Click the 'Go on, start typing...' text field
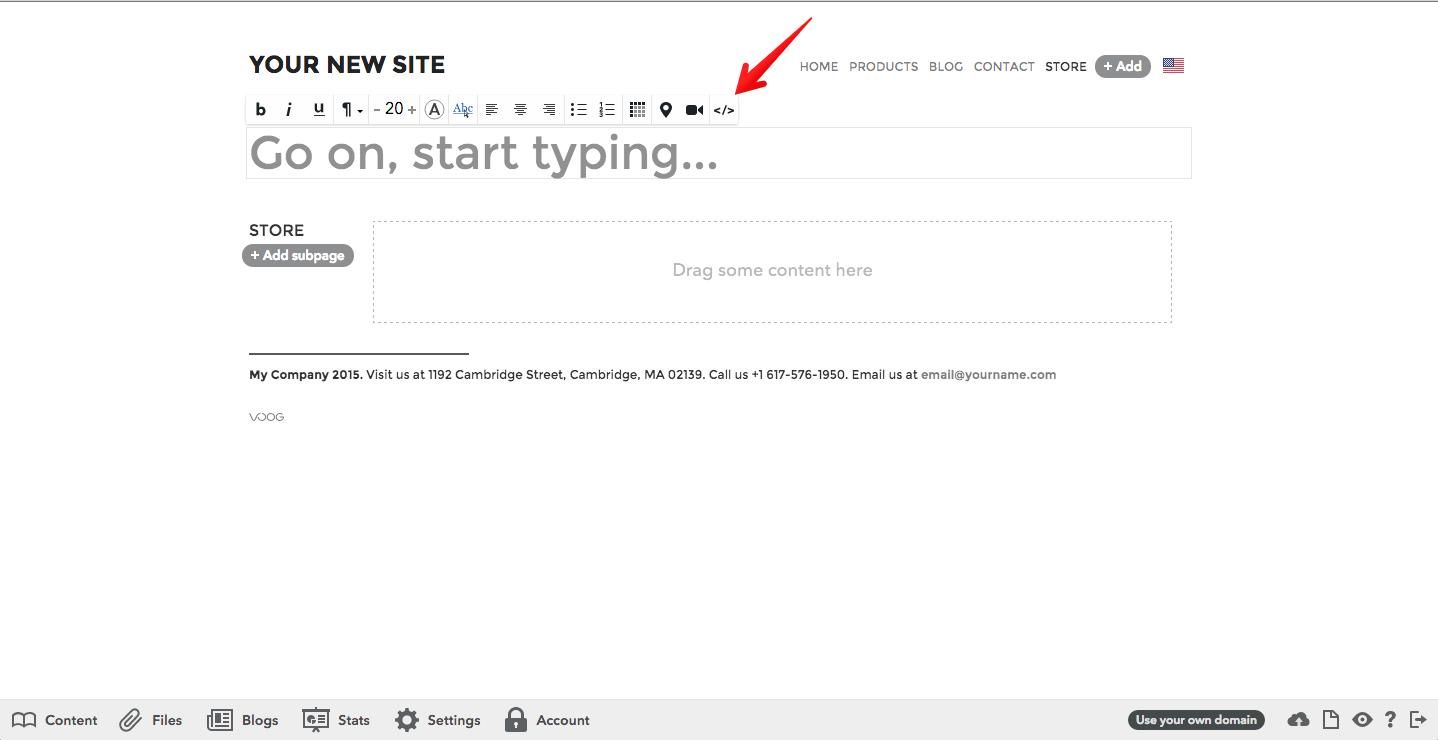 coord(719,153)
